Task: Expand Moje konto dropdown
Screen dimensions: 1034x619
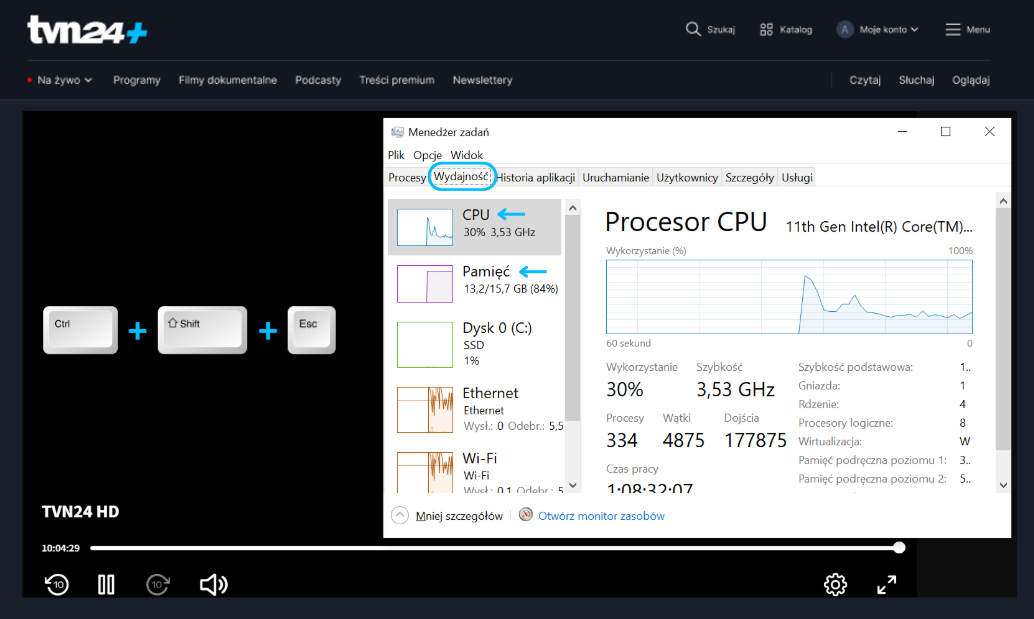Action: pyautogui.click(x=878, y=30)
